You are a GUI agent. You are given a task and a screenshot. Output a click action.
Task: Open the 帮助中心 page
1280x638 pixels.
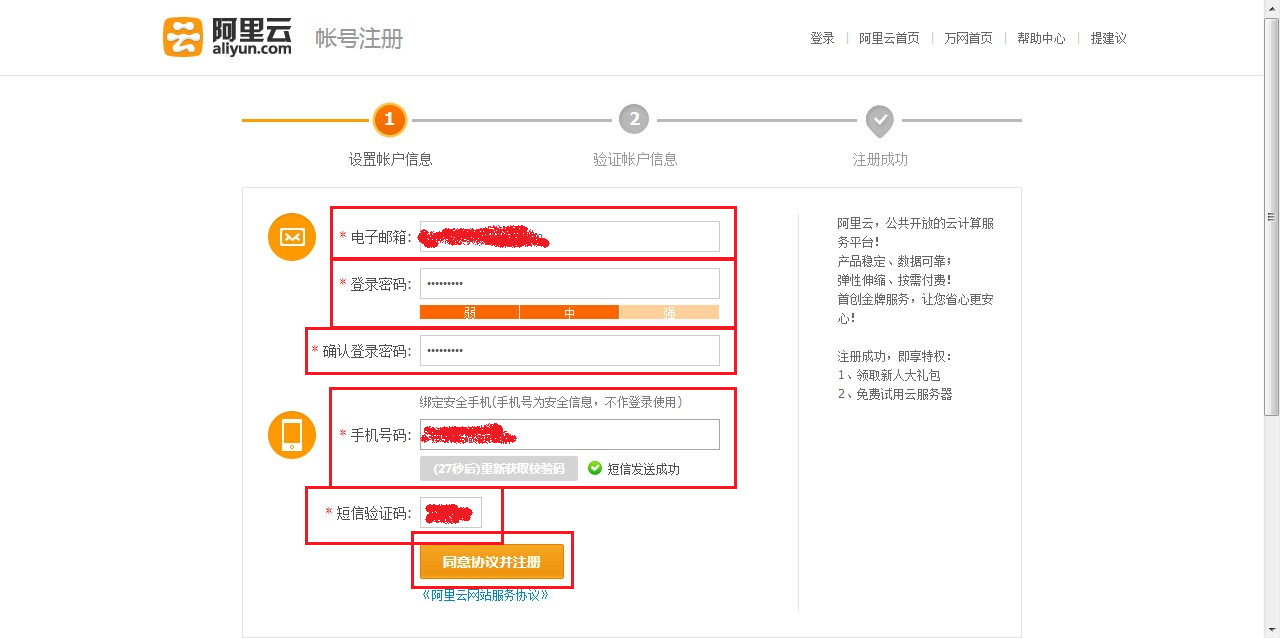pyautogui.click(x=1040, y=37)
